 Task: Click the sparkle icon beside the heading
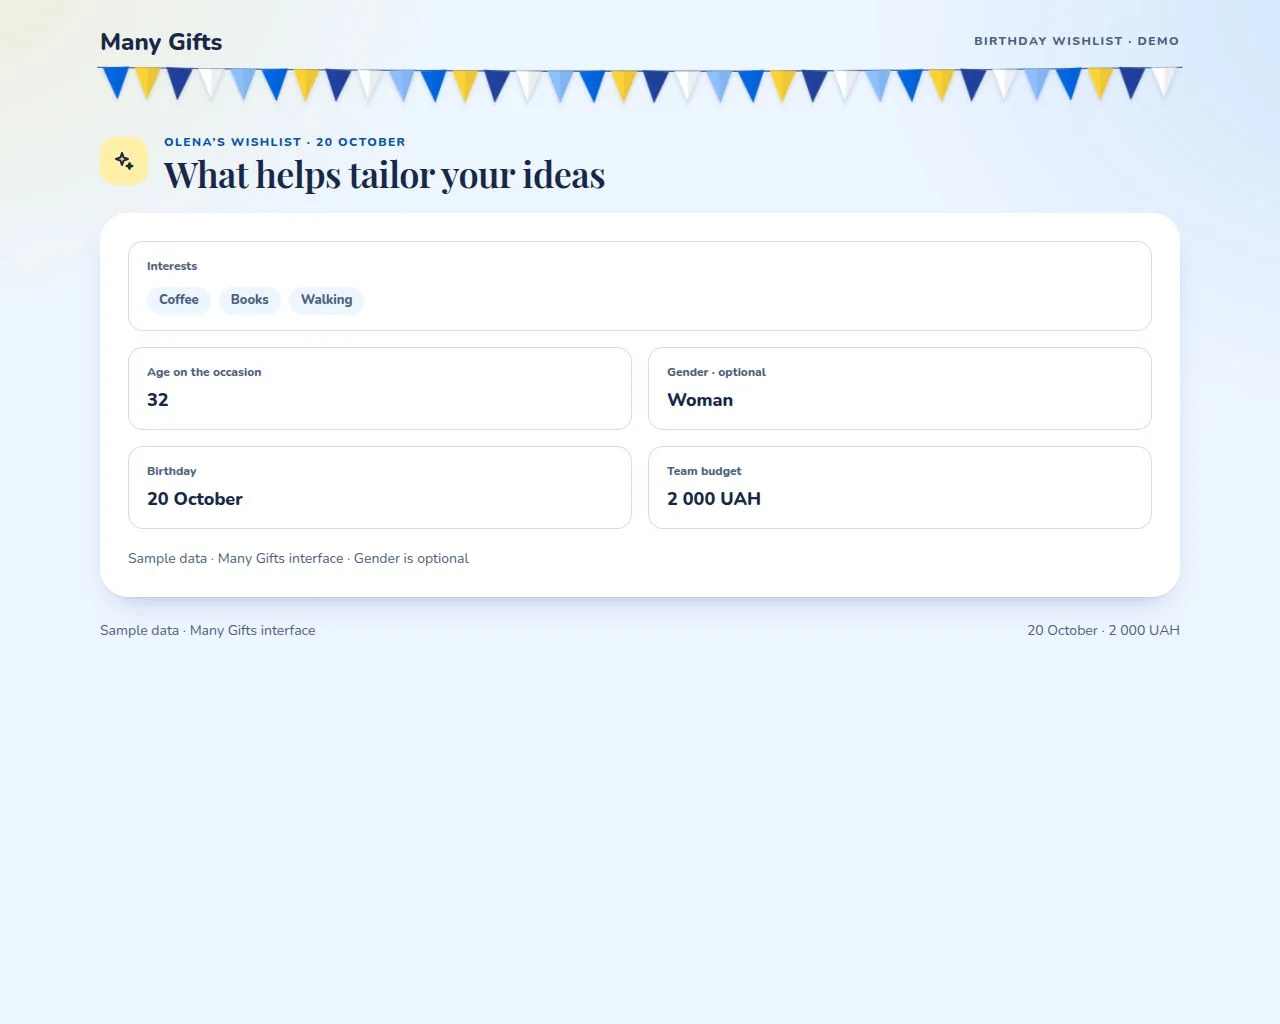coord(124,161)
